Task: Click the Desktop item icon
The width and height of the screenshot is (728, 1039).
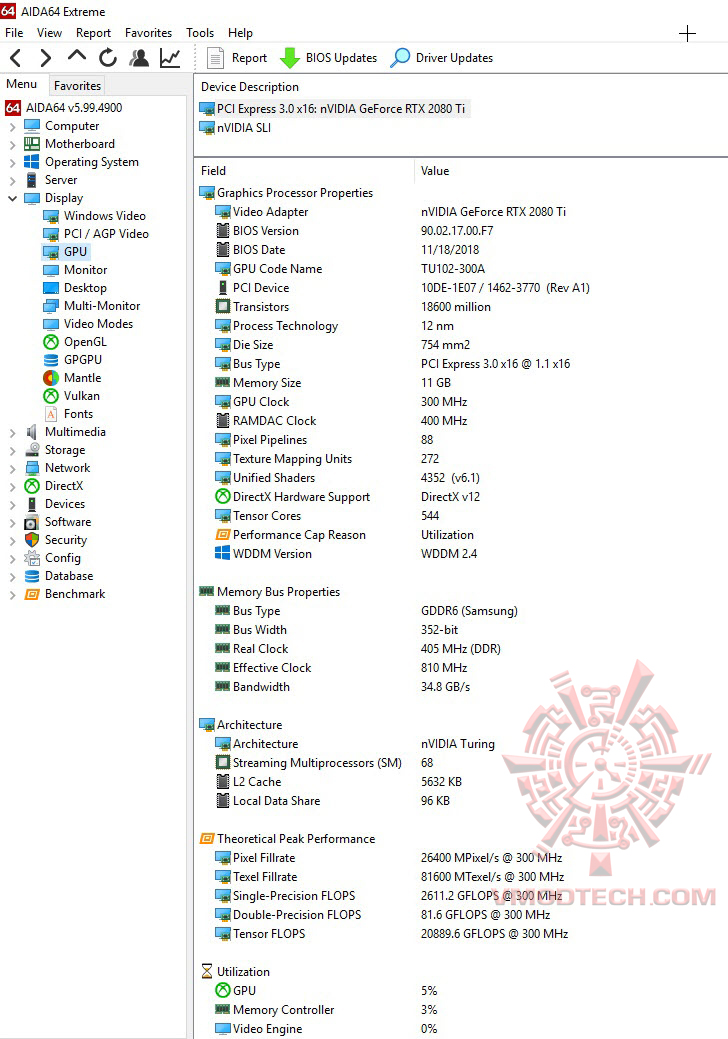Action: [51, 288]
